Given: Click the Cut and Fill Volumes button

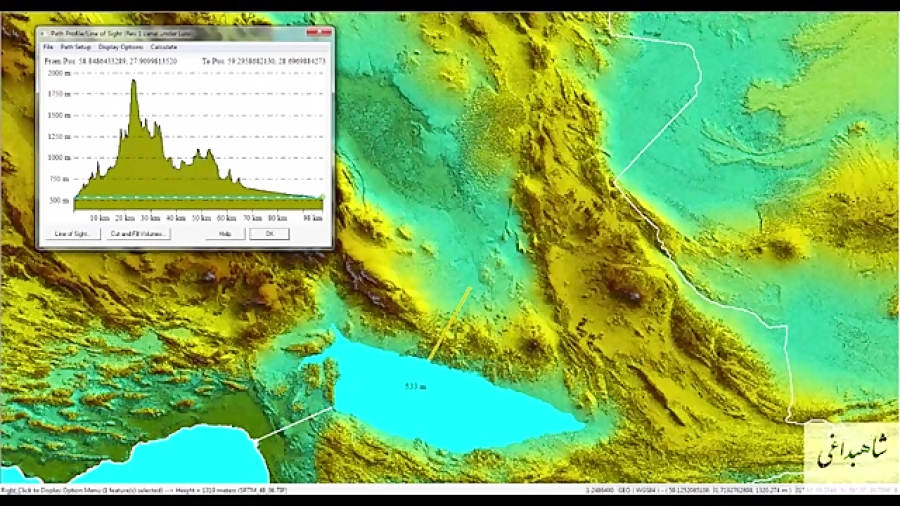Looking at the screenshot, I should (138, 233).
